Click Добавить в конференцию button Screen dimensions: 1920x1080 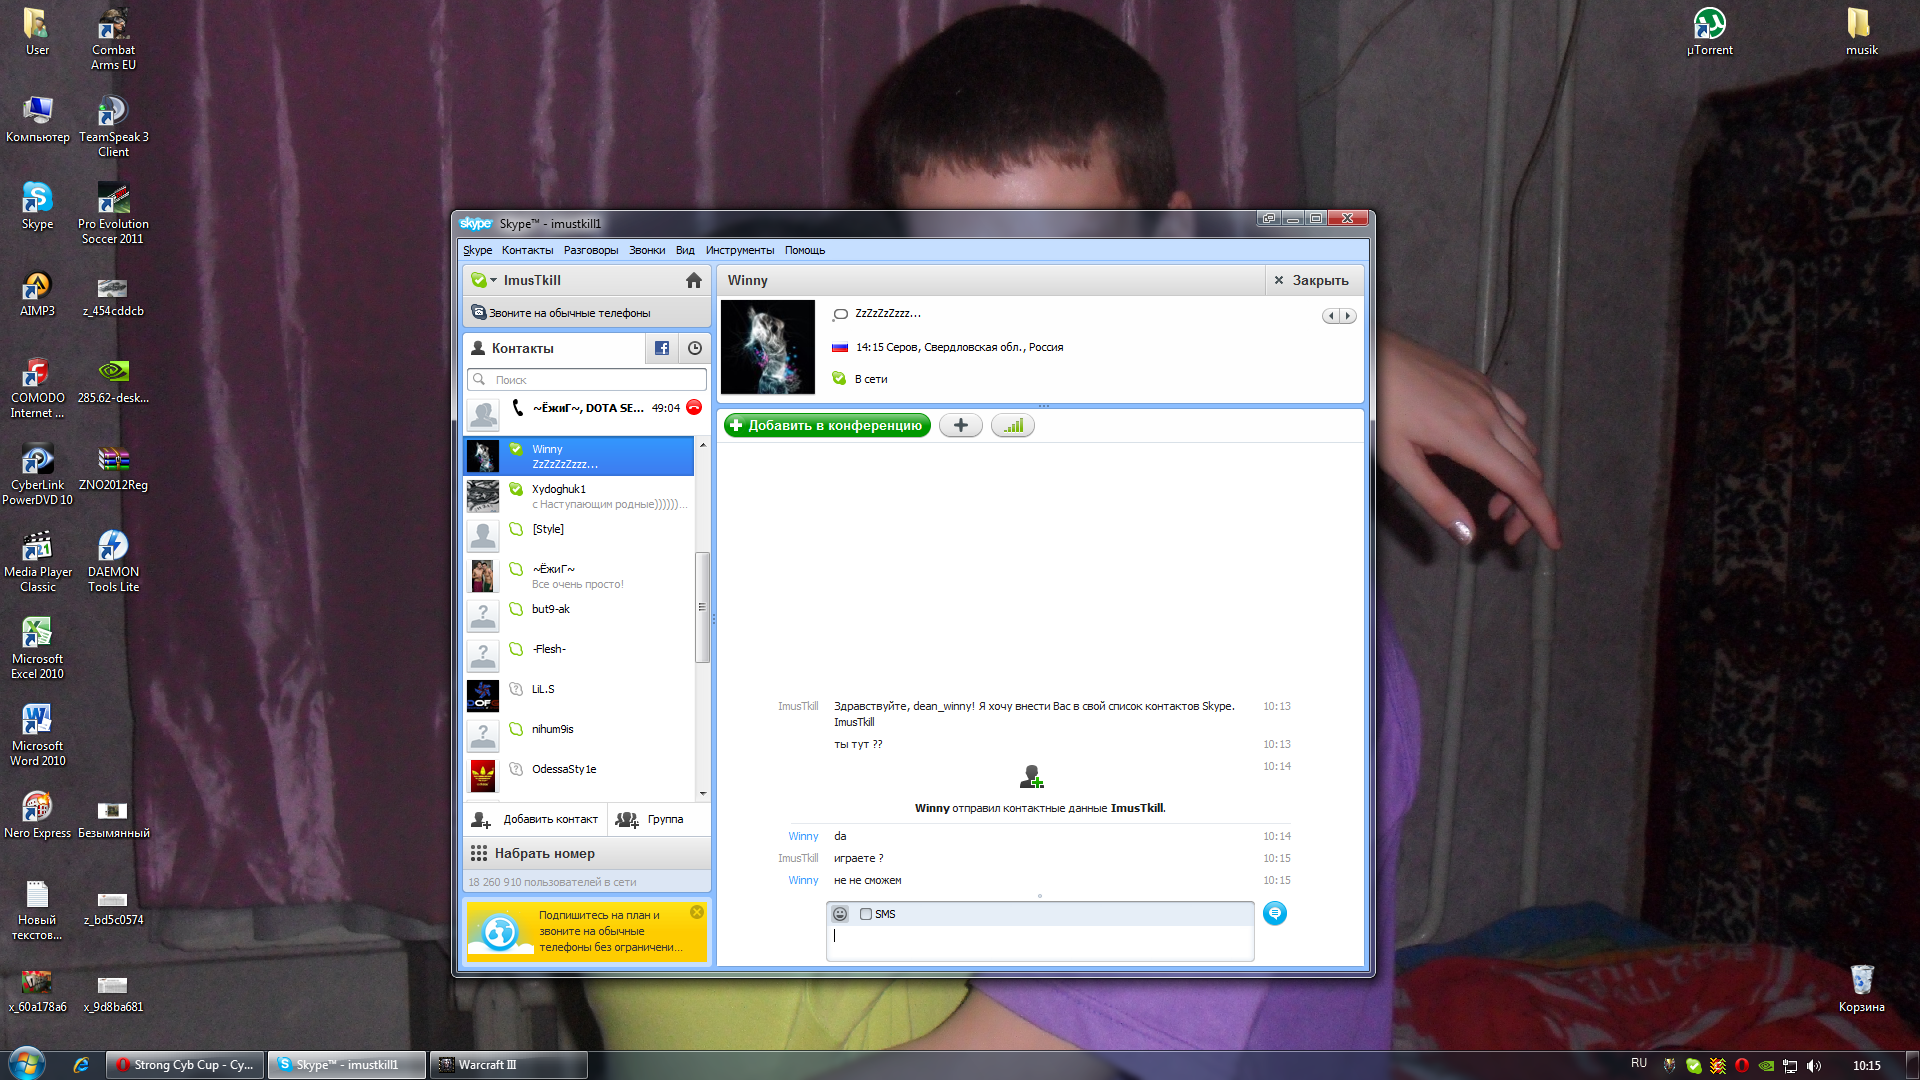point(827,426)
